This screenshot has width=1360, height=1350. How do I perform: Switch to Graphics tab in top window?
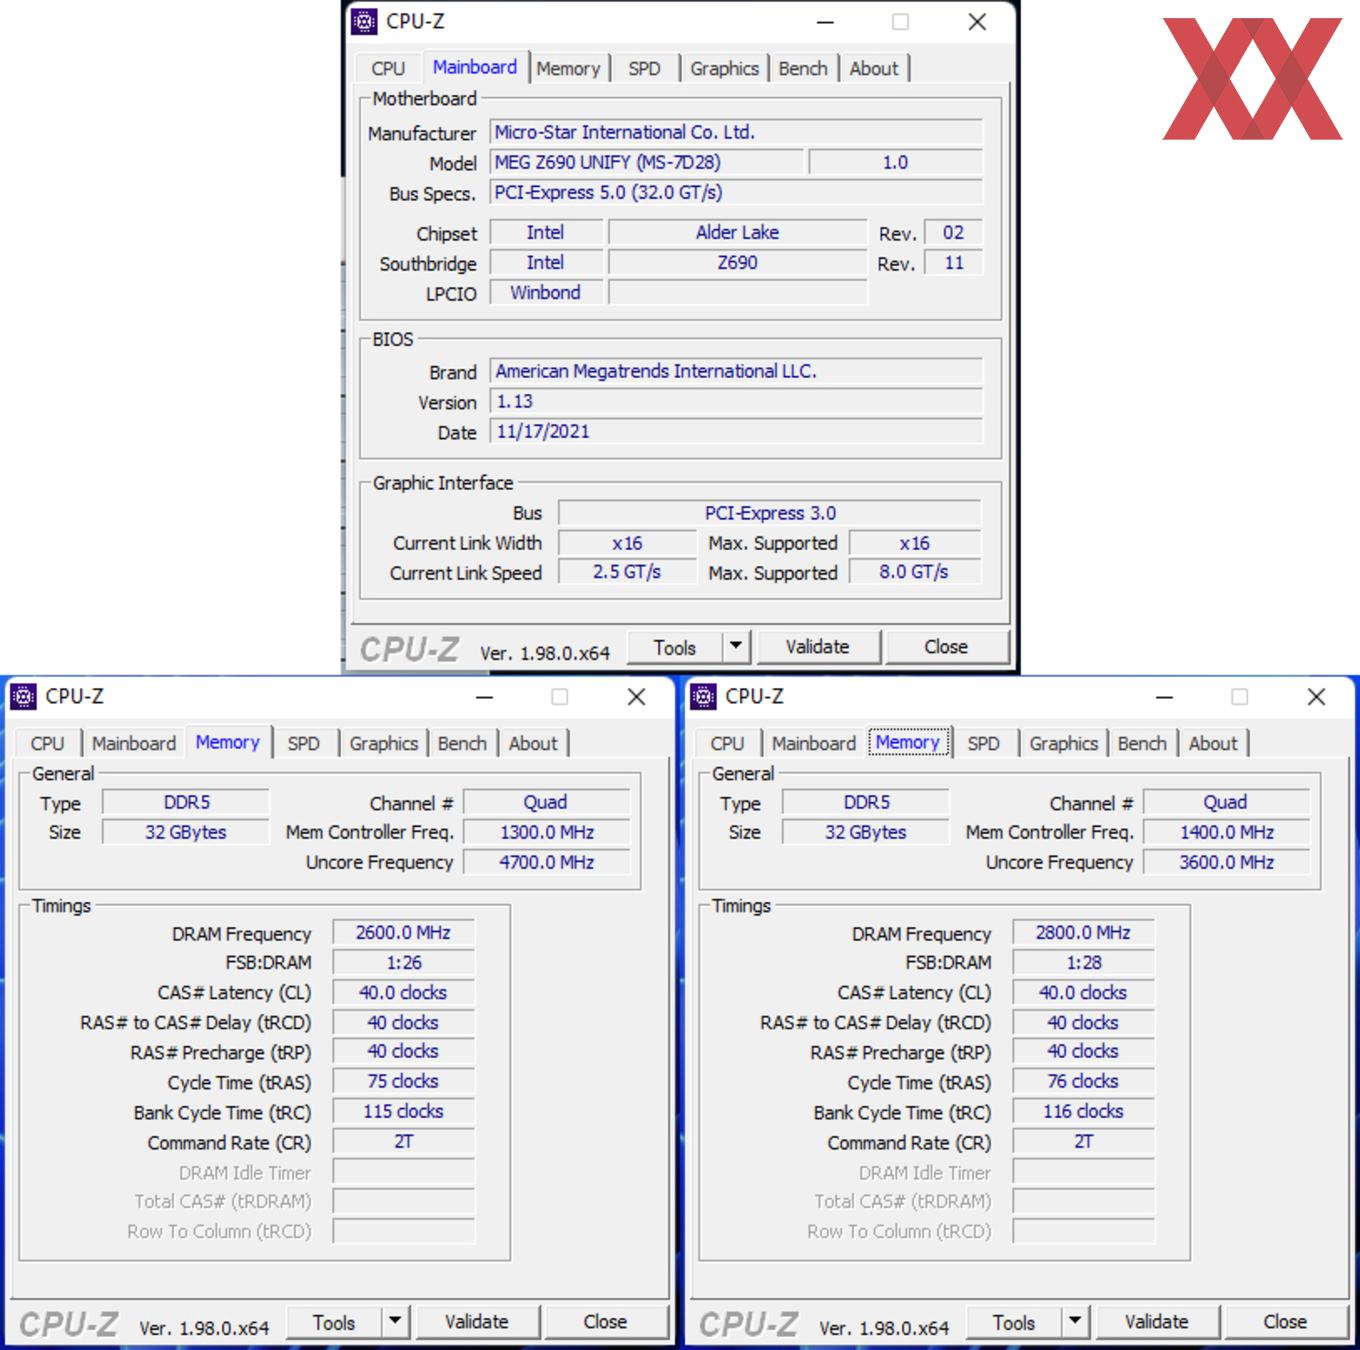pos(724,68)
